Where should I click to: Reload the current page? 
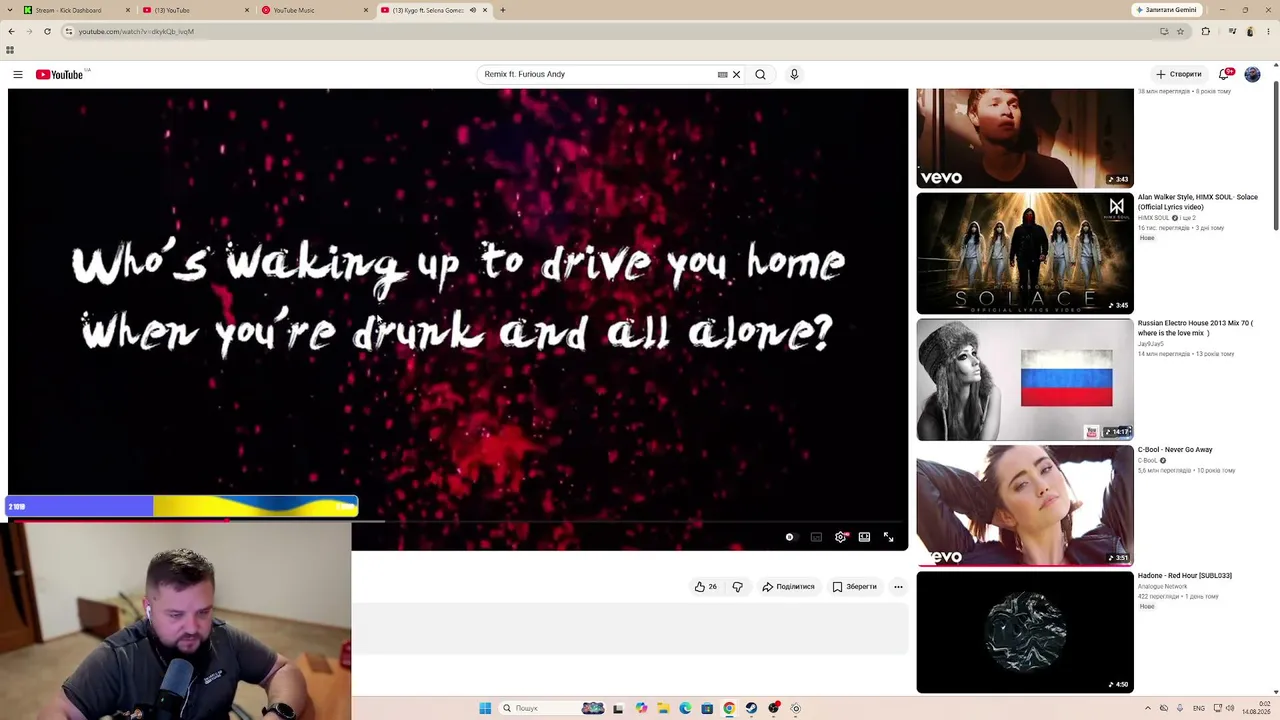[47, 31]
